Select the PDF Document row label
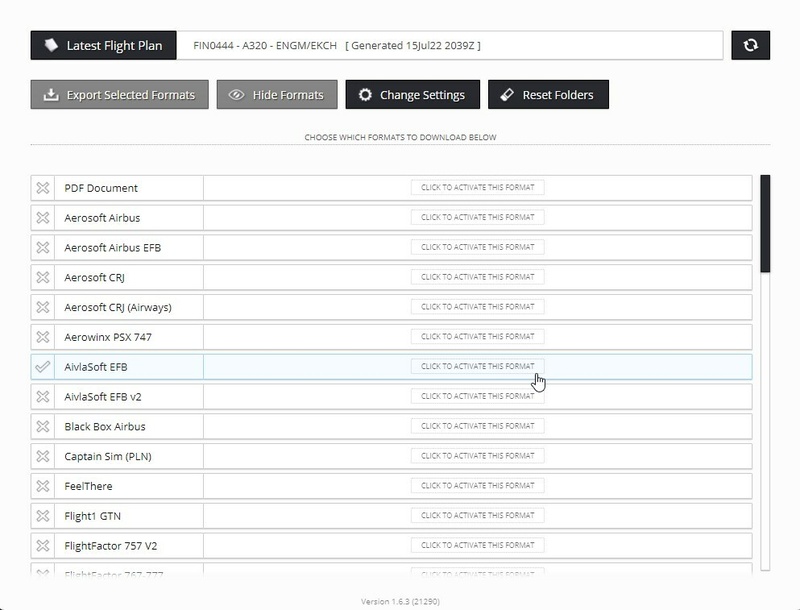 tap(101, 188)
